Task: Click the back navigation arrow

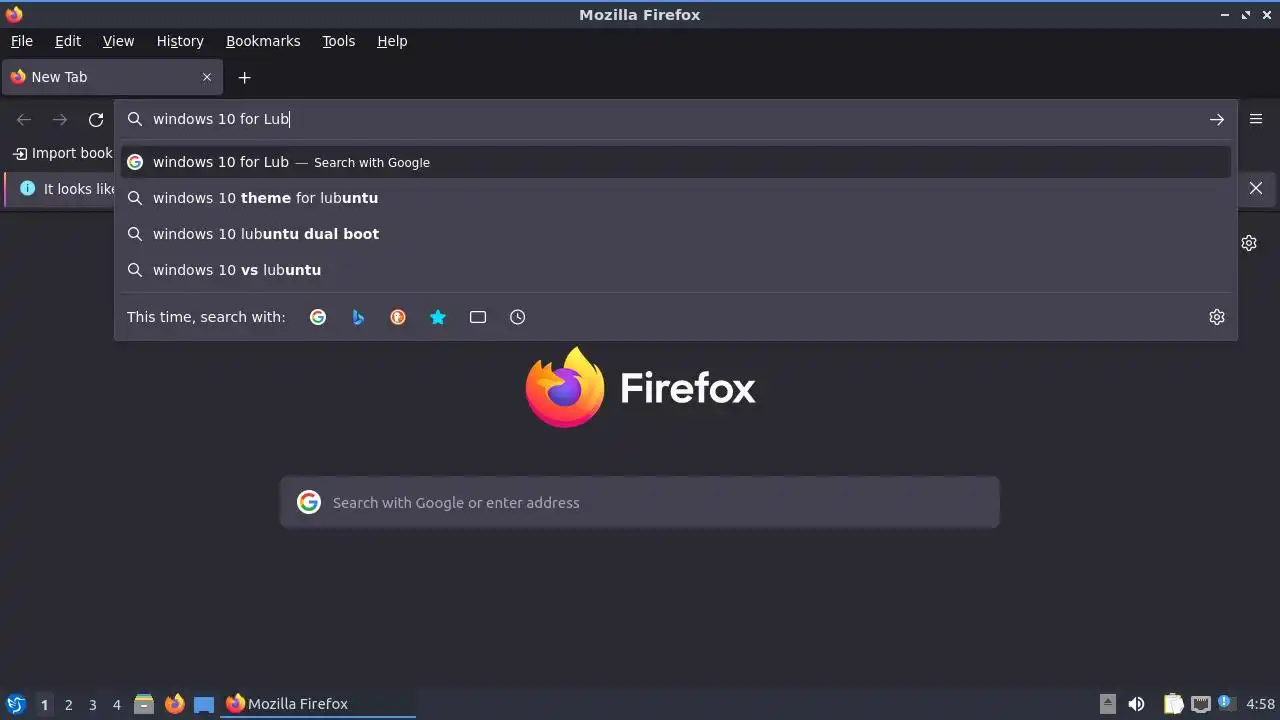Action: [24, 120]
